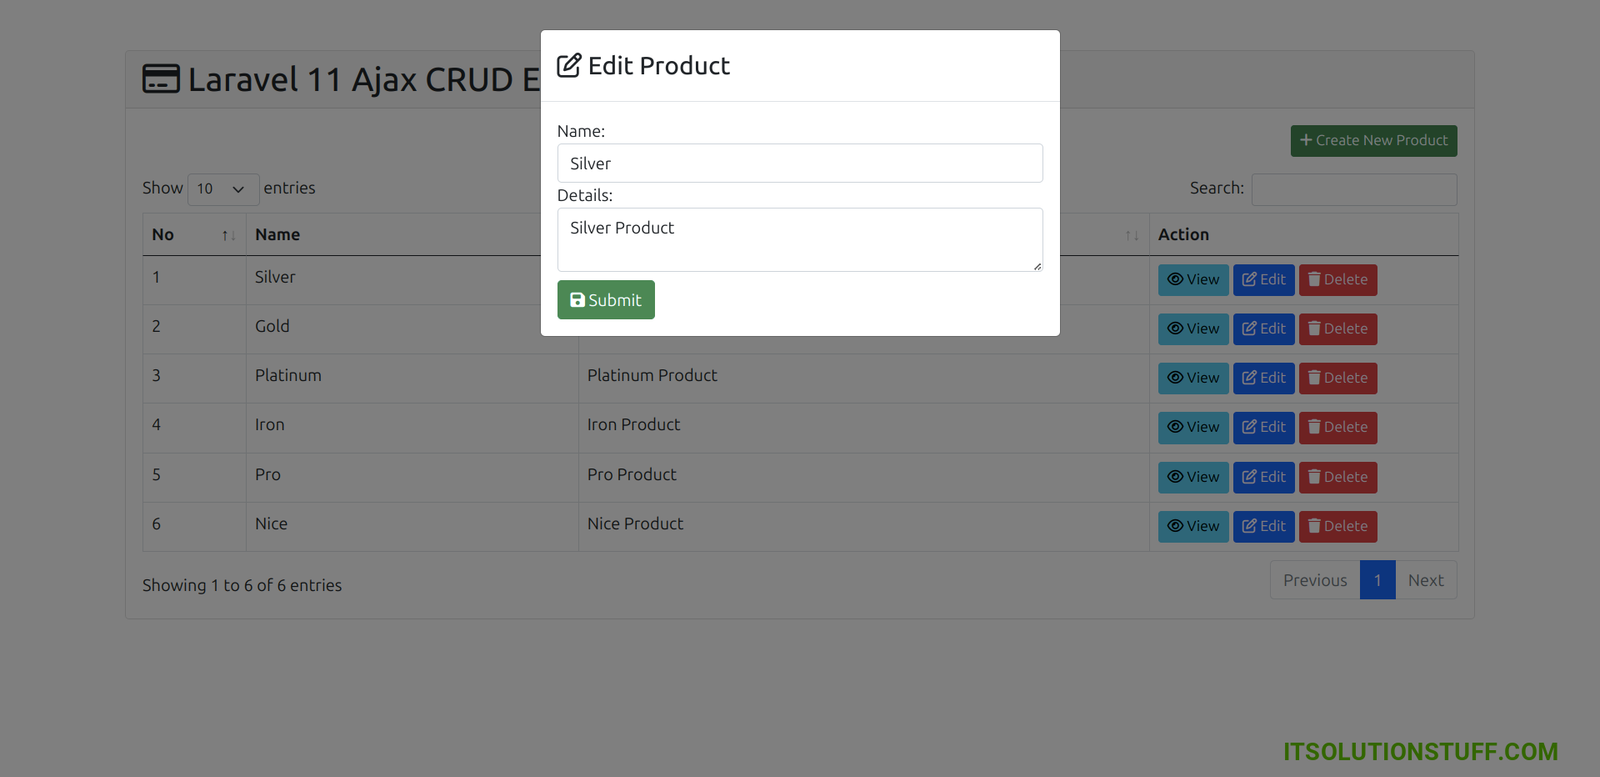View the Silver product row
The image size is (1600, 777).
click(1193, 280)
